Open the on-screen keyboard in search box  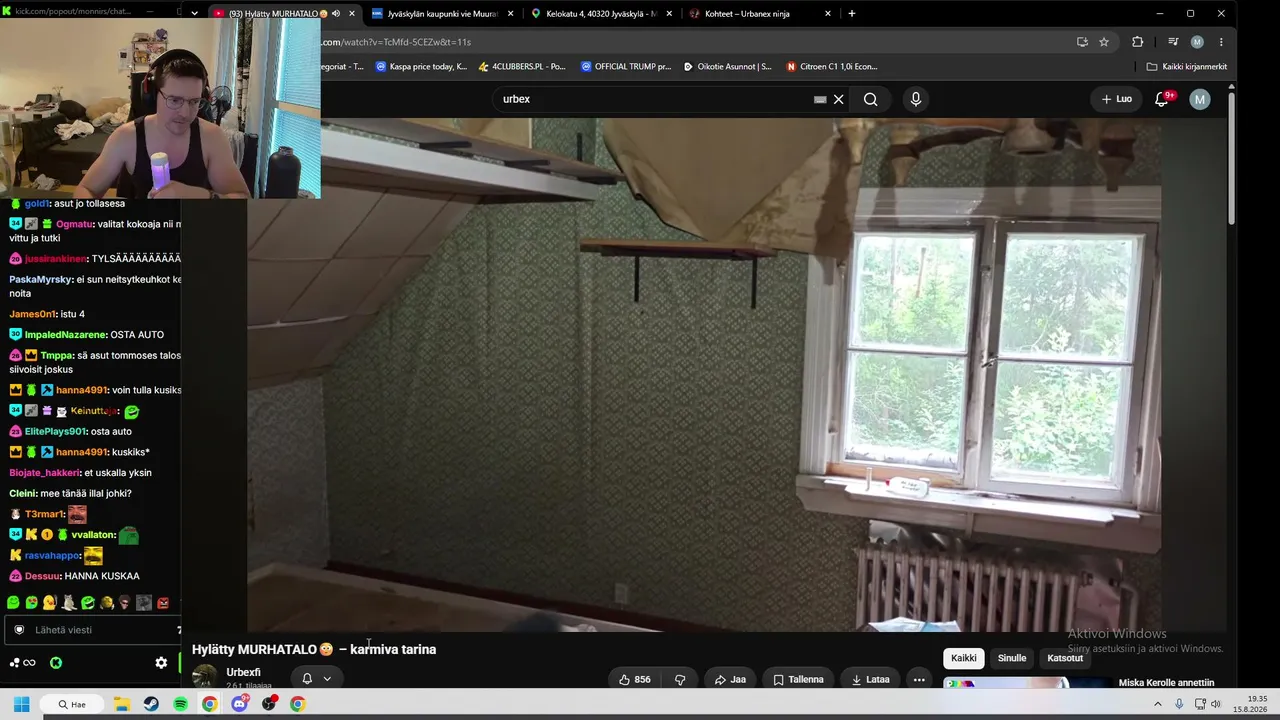point(820,99)
